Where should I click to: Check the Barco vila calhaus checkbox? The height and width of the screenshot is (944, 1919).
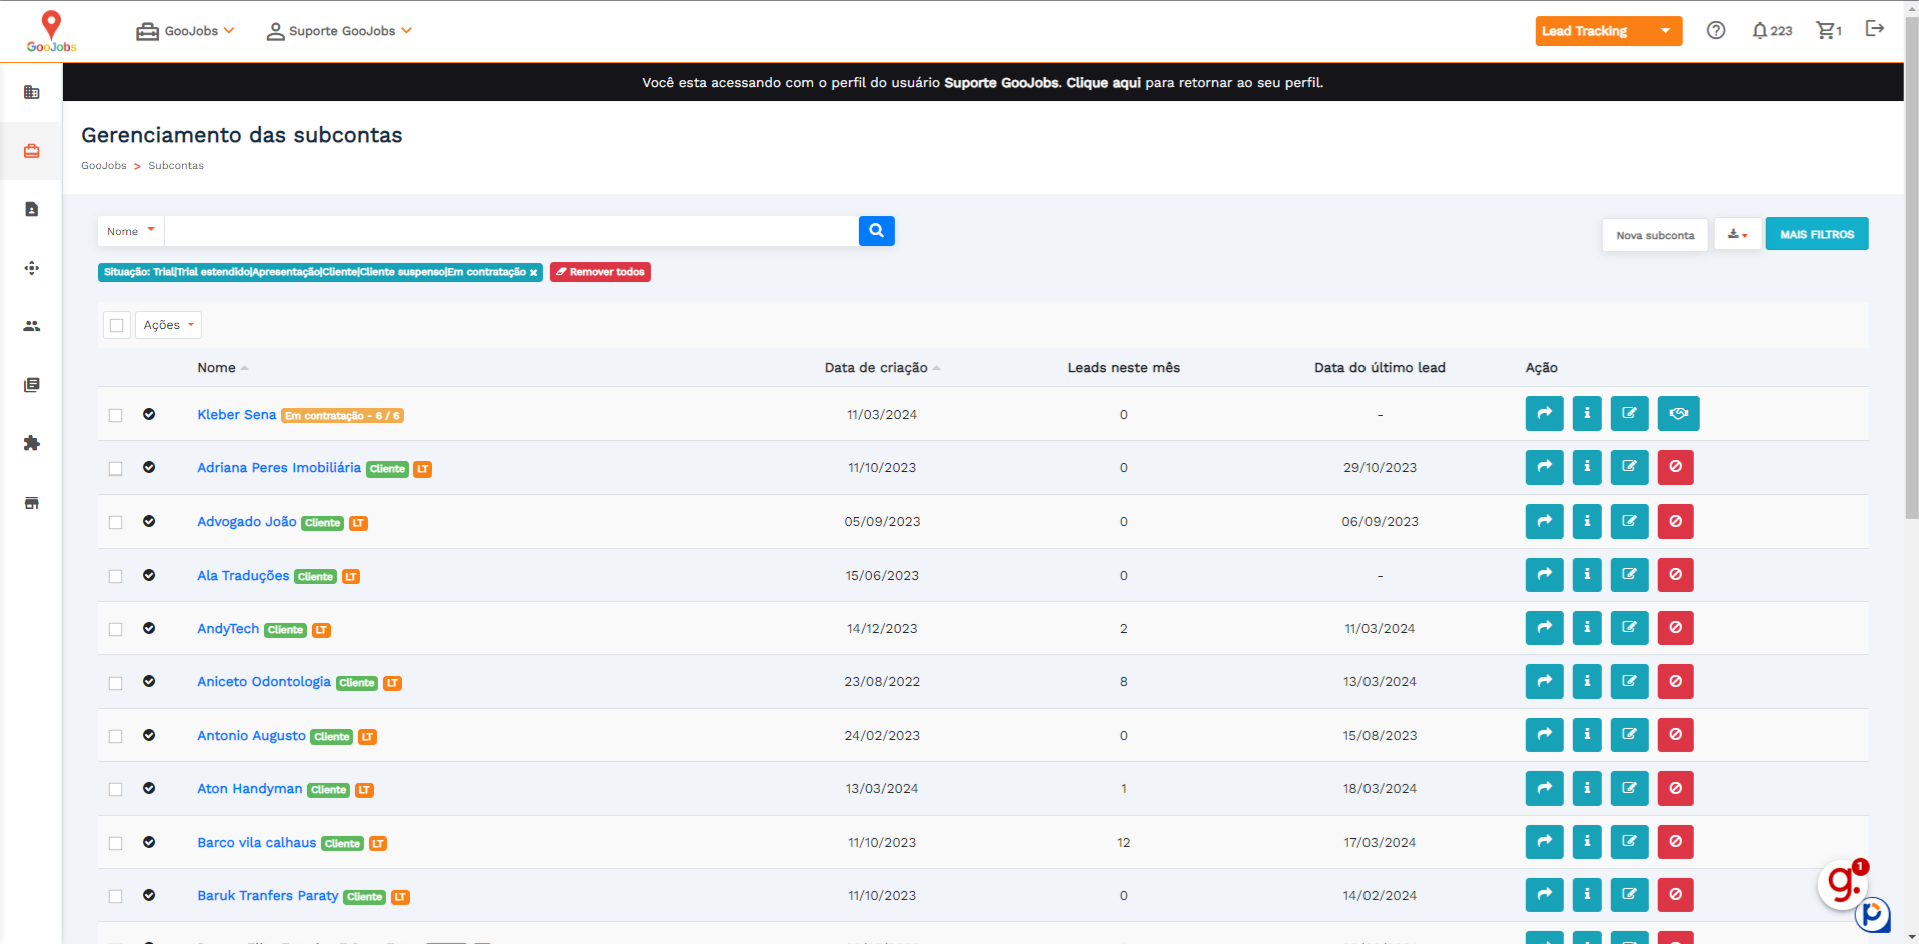(116, 843)
